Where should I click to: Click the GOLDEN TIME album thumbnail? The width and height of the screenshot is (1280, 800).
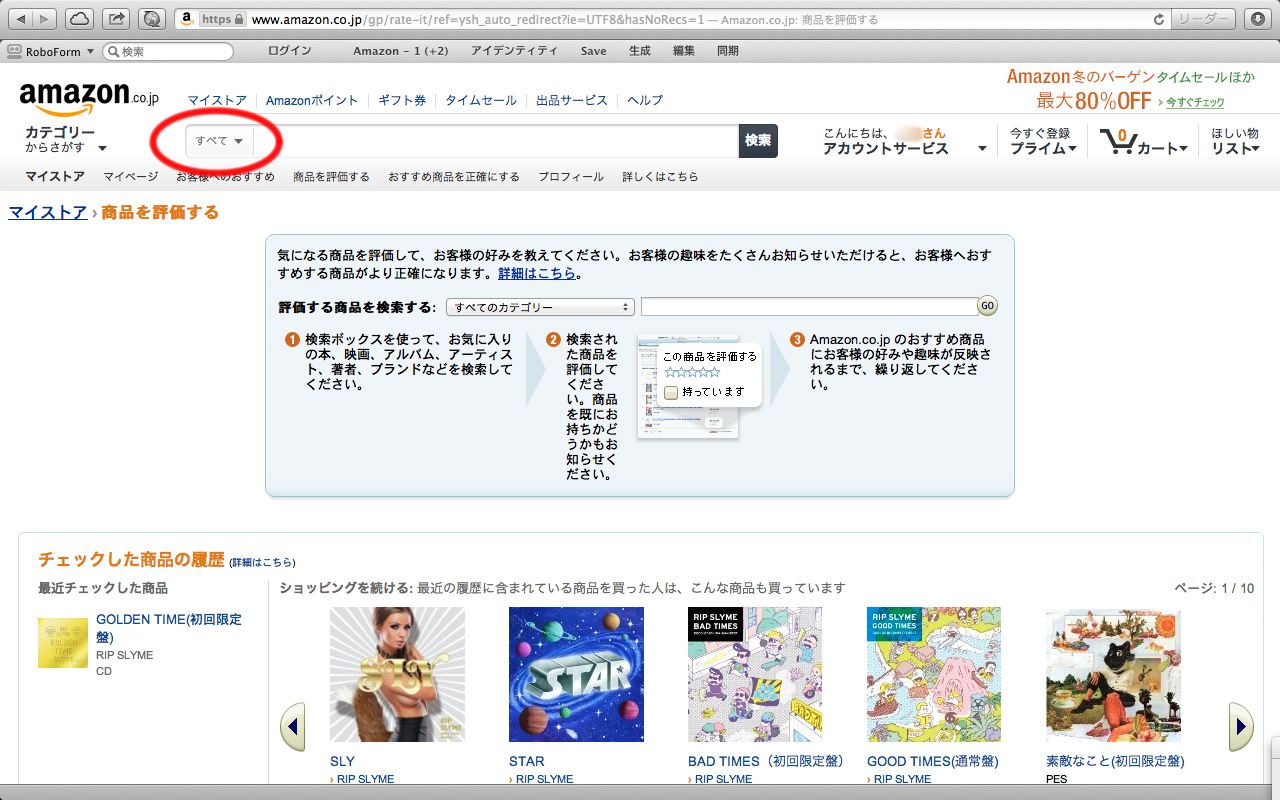click(63, 642)
